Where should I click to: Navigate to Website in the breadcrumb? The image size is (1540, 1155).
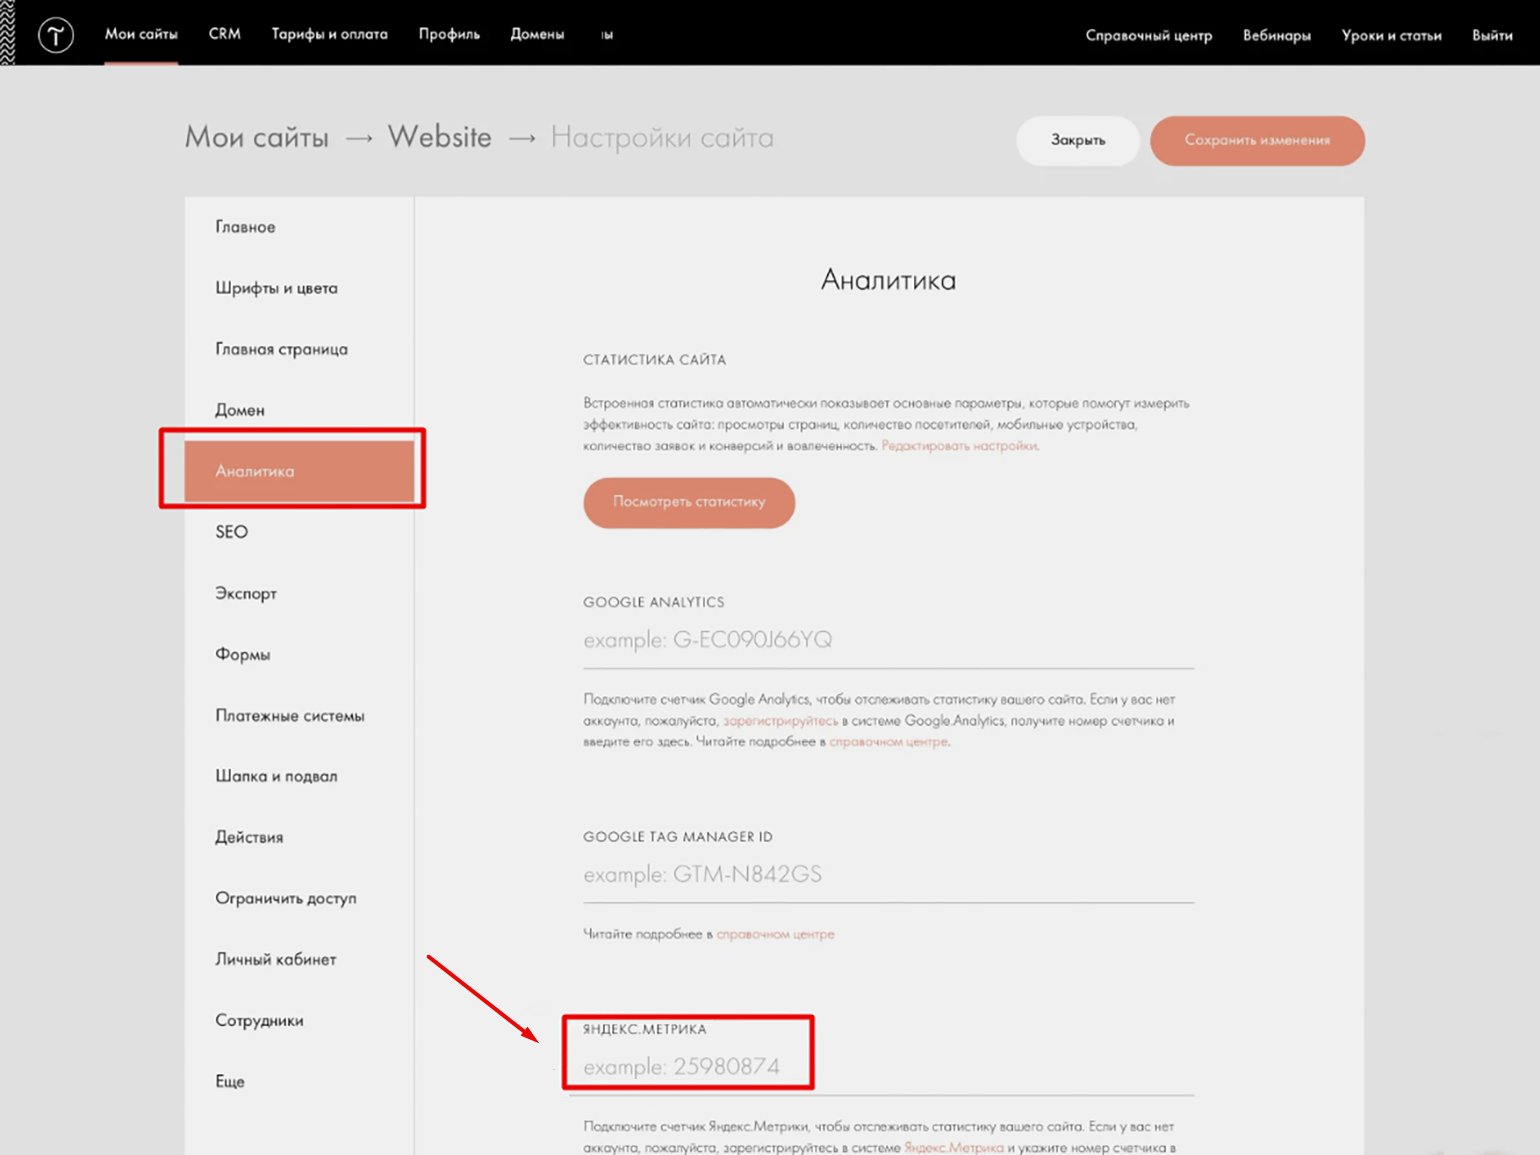439,137
